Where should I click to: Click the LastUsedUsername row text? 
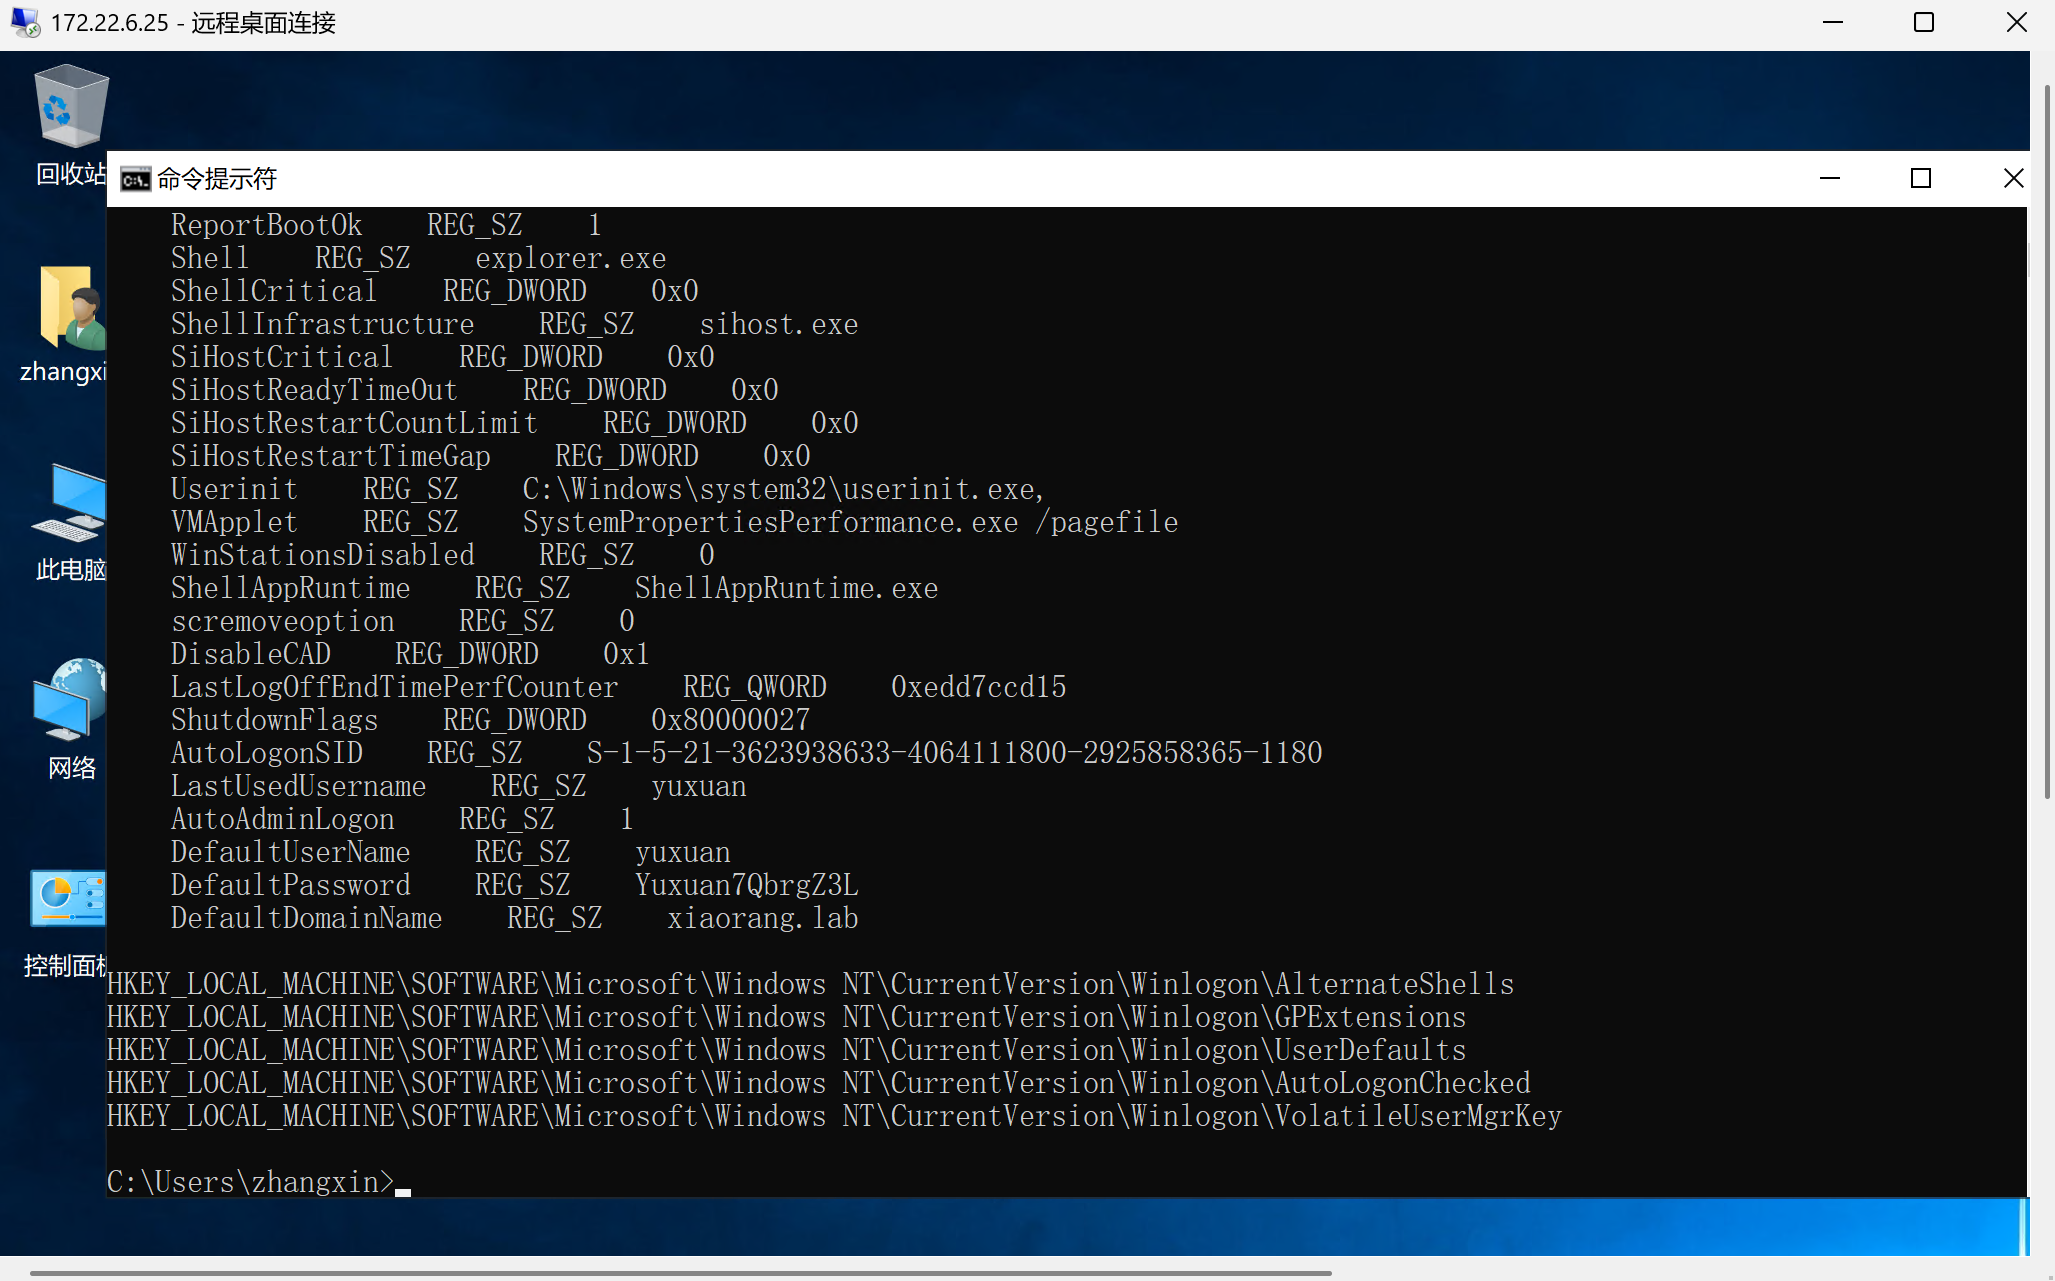tap(458, 786)
